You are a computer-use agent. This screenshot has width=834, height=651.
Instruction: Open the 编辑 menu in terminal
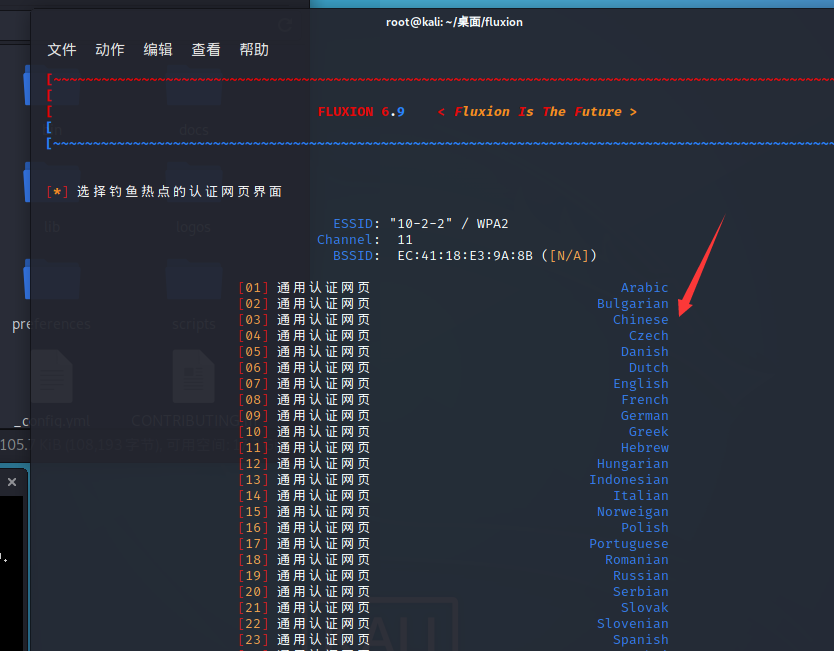click(158, 49)
